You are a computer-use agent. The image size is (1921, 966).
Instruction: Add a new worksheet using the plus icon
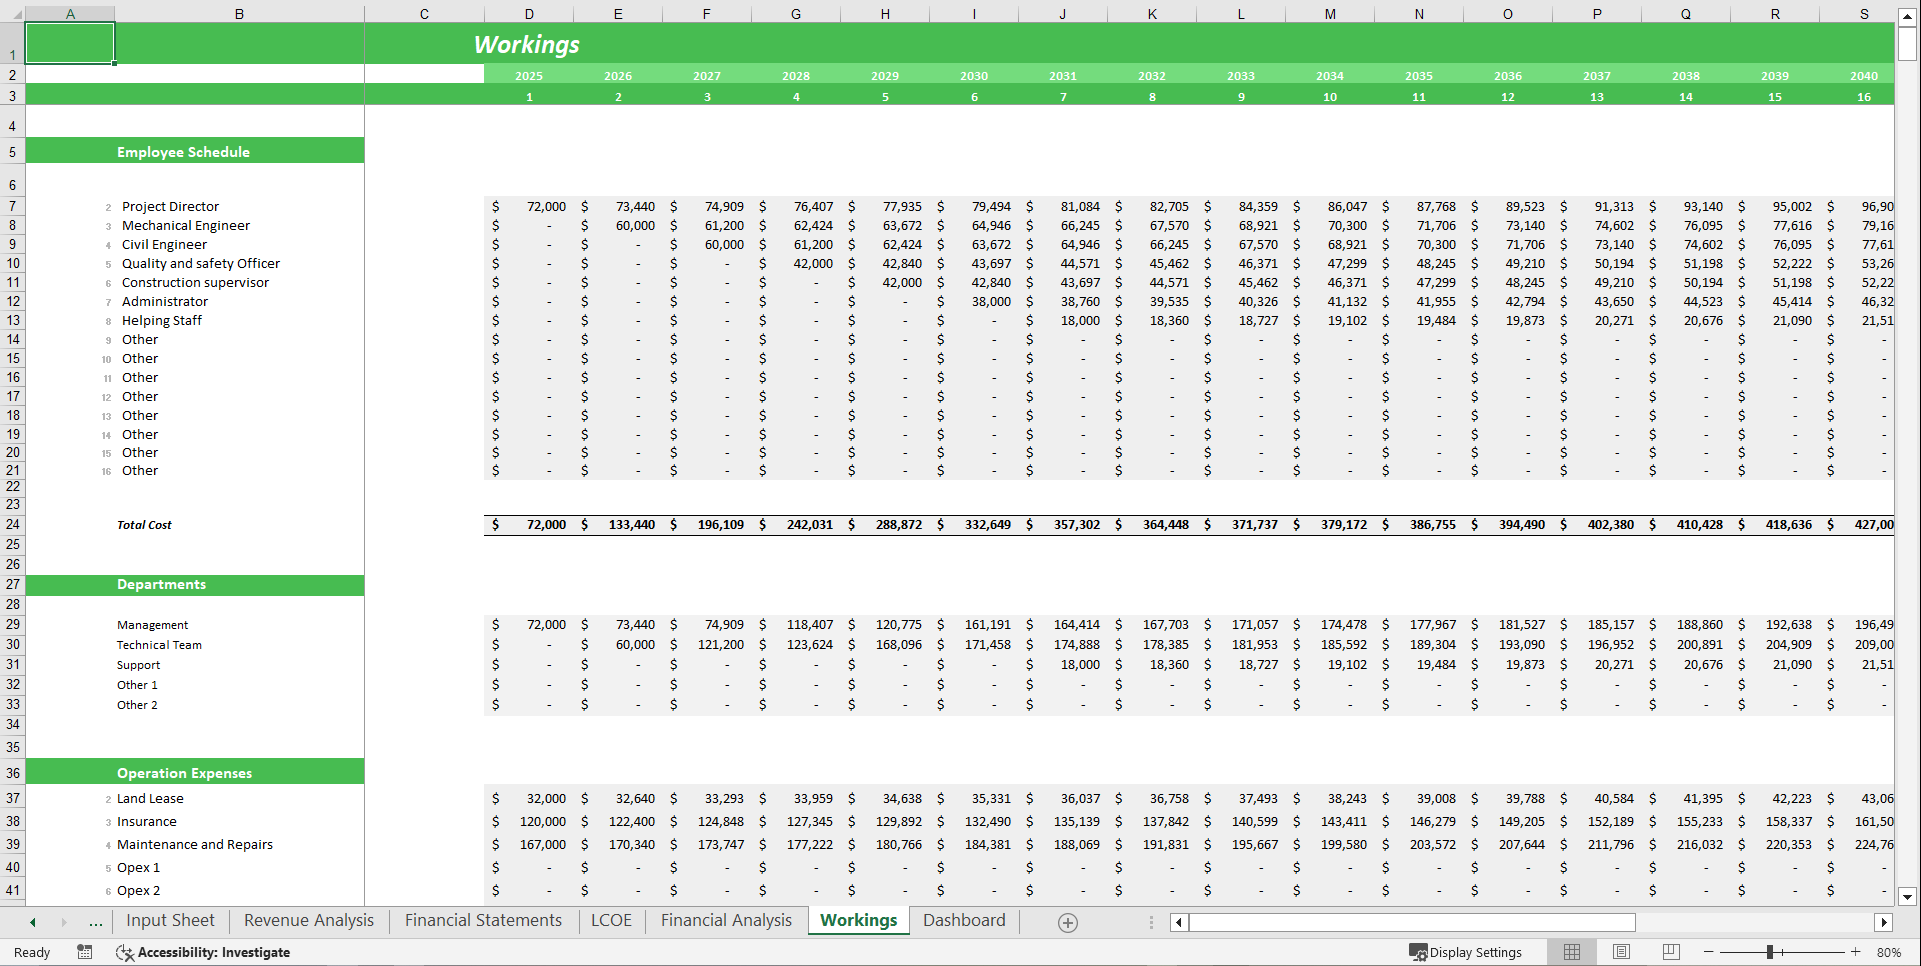[x=1066, y=922]
